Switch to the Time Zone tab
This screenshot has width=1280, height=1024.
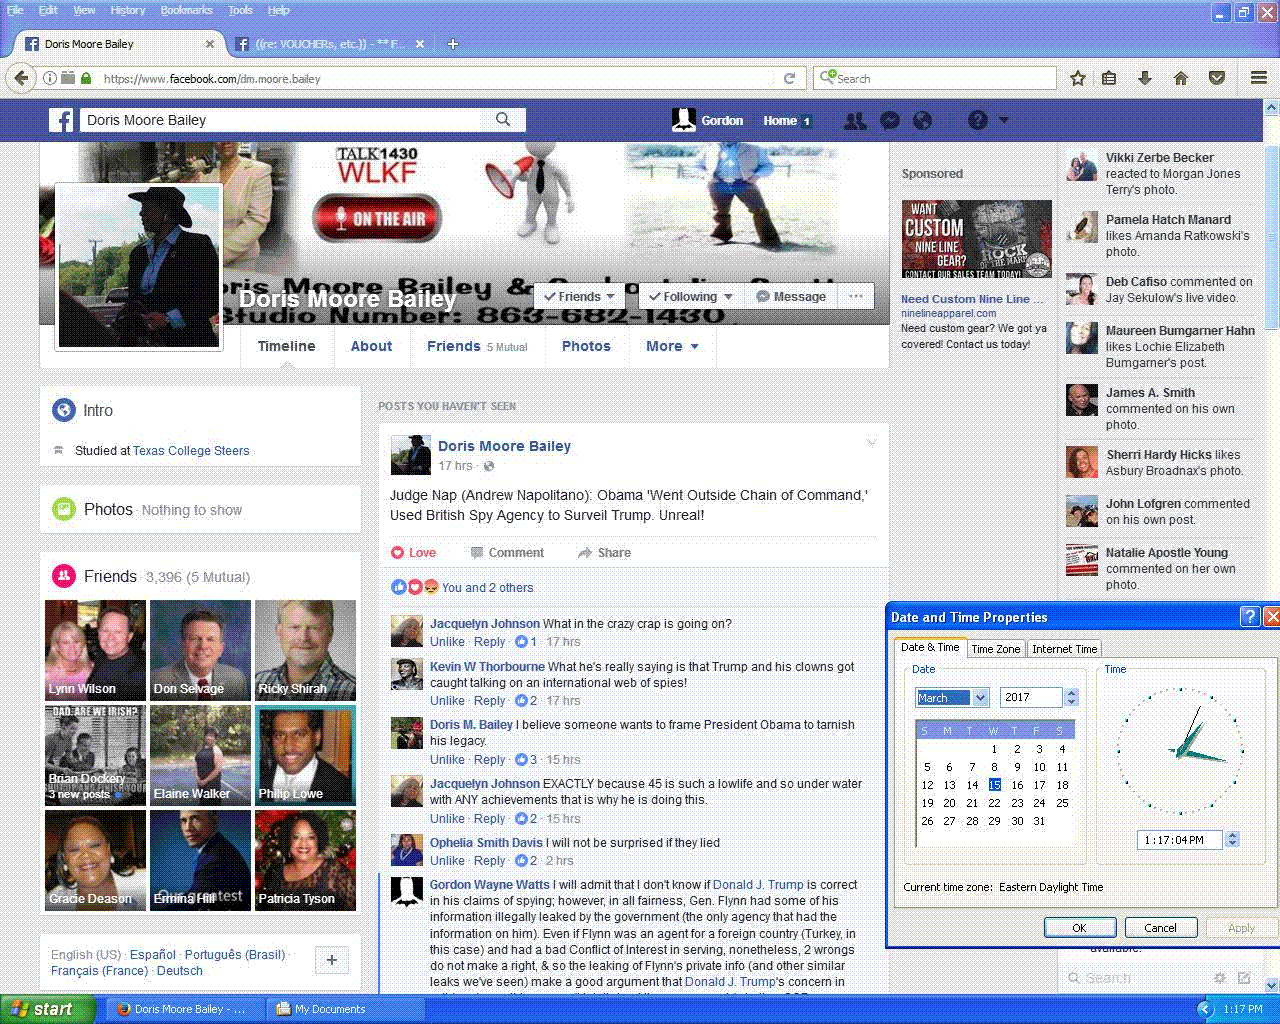pyautogui.click(x=995, y=649)
